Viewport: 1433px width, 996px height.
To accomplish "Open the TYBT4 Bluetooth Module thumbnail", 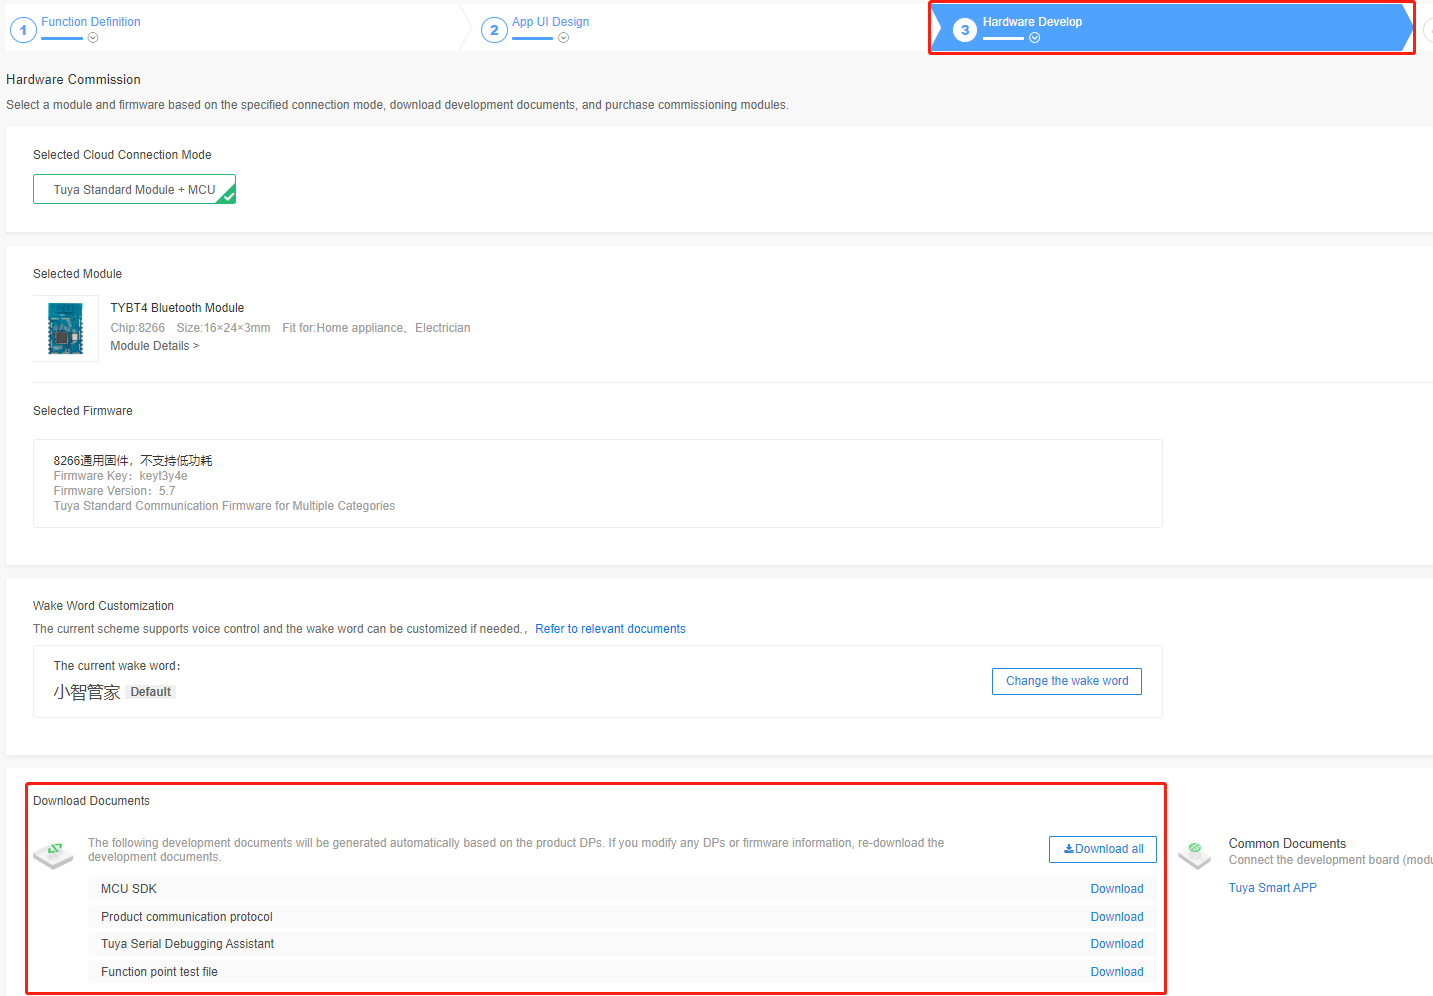I will tap(66, 329).
